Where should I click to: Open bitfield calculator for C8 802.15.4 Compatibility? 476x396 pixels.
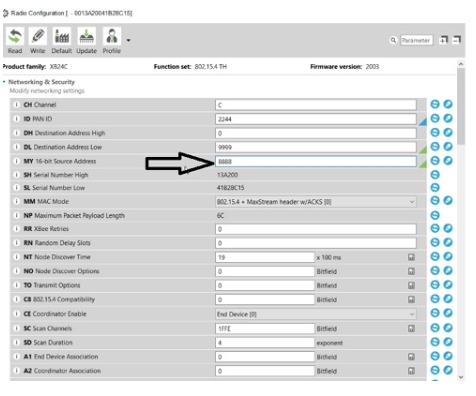coord(411,300)
